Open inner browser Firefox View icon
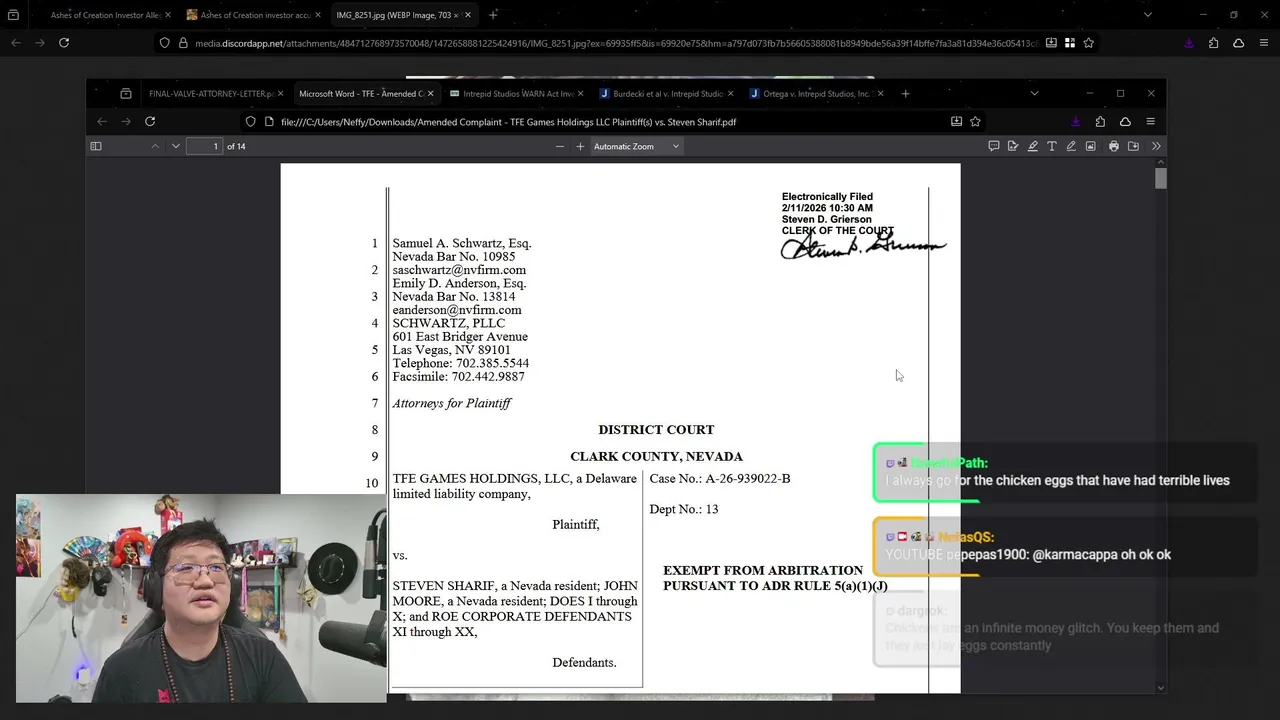The height and width of the screenshot is (720, 1280). [126, 94]
